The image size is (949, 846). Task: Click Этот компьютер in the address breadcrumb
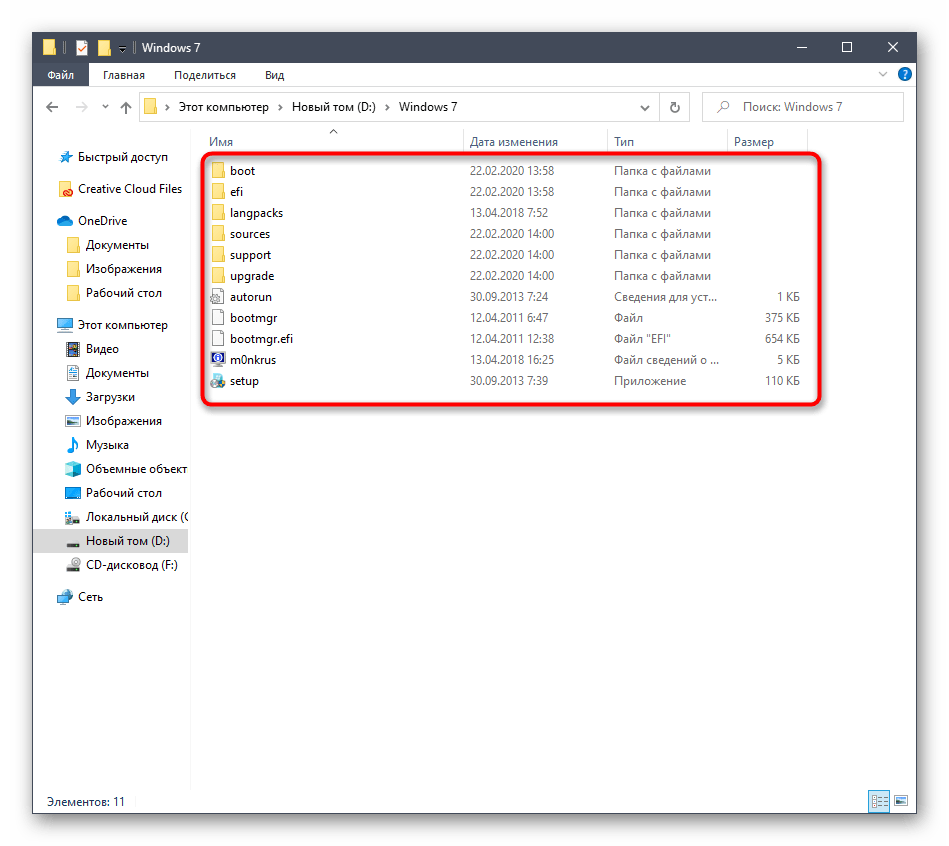pos(223,107)
